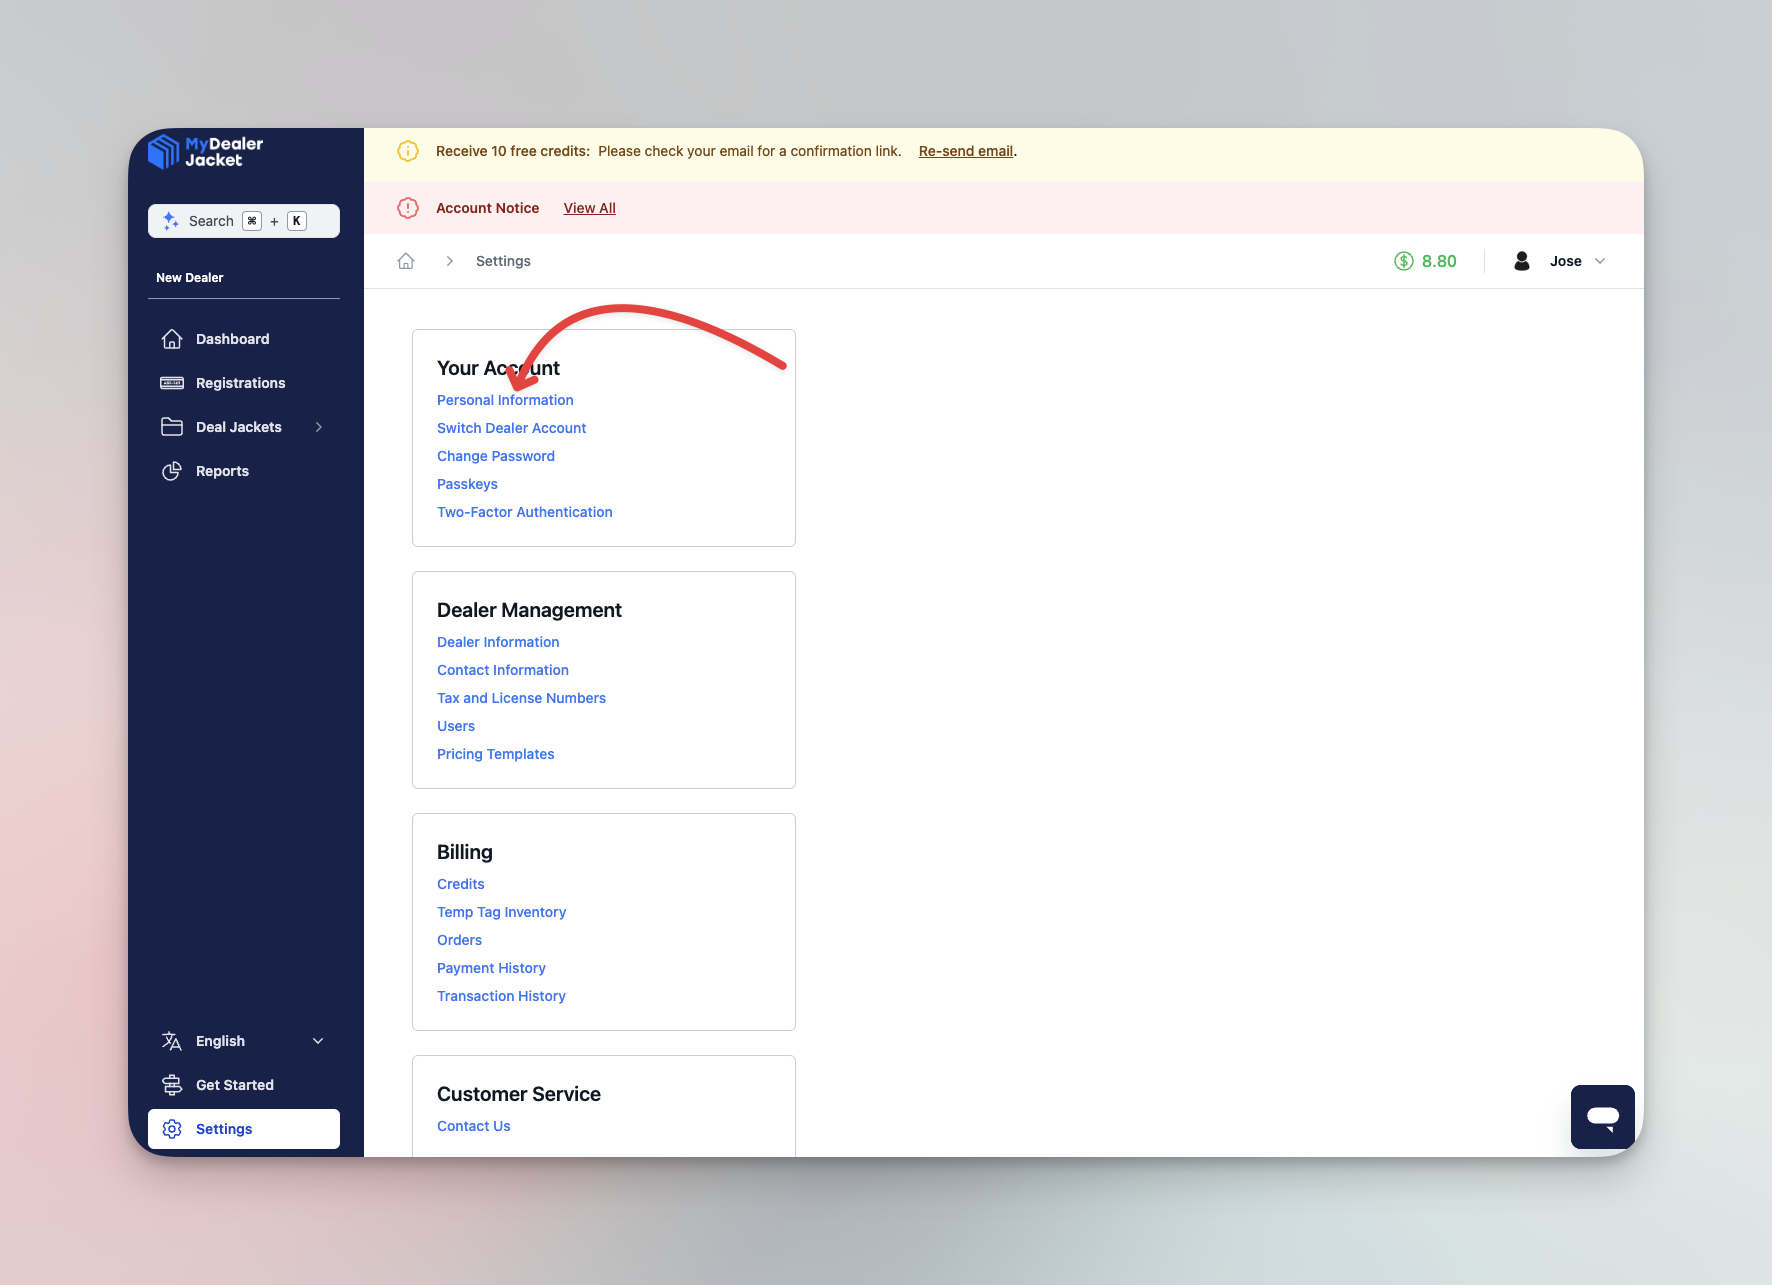Click the green dollar credits icon
This screenshot has height=1285, width=1772.
(1403, 260)
